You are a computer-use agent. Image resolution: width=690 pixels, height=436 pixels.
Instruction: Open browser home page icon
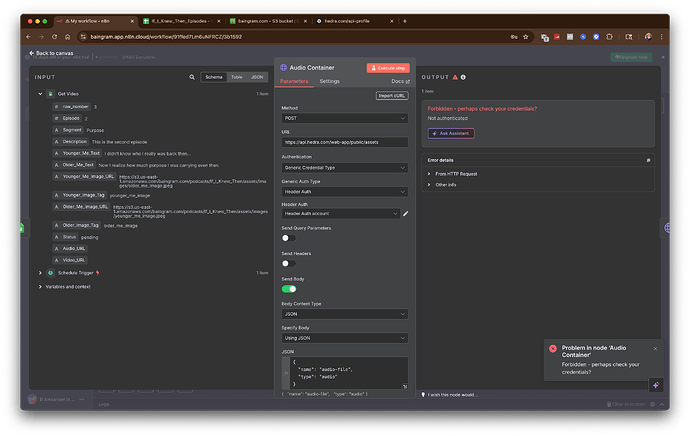(x=67, y=37)
